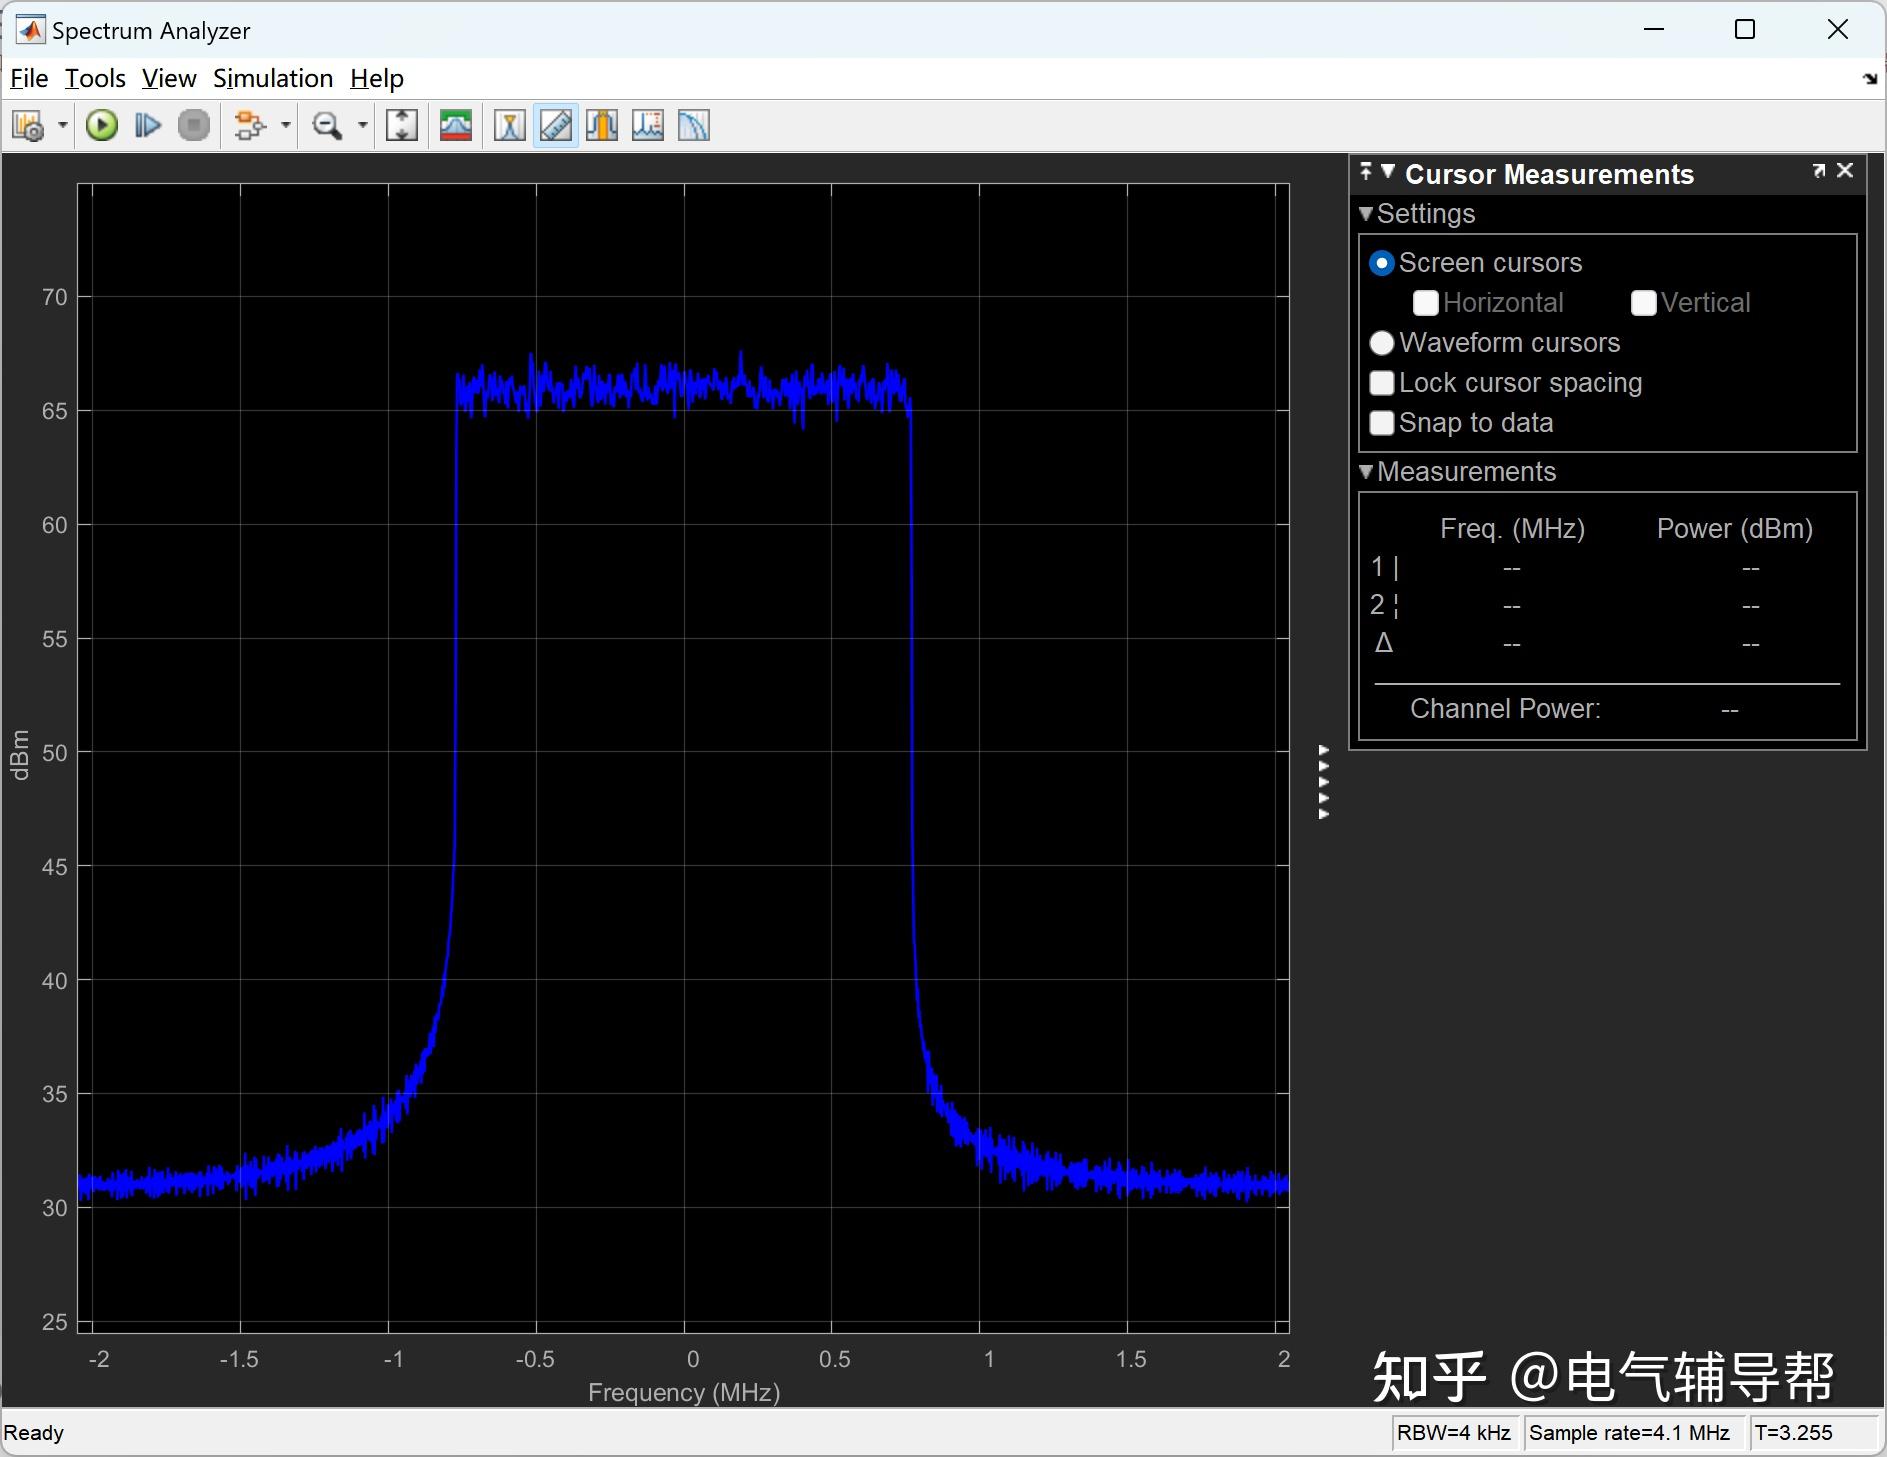Toggle the Cursor Measurements ruler icon
Screen dimensions: 1887x1457
tap(556, 126)
